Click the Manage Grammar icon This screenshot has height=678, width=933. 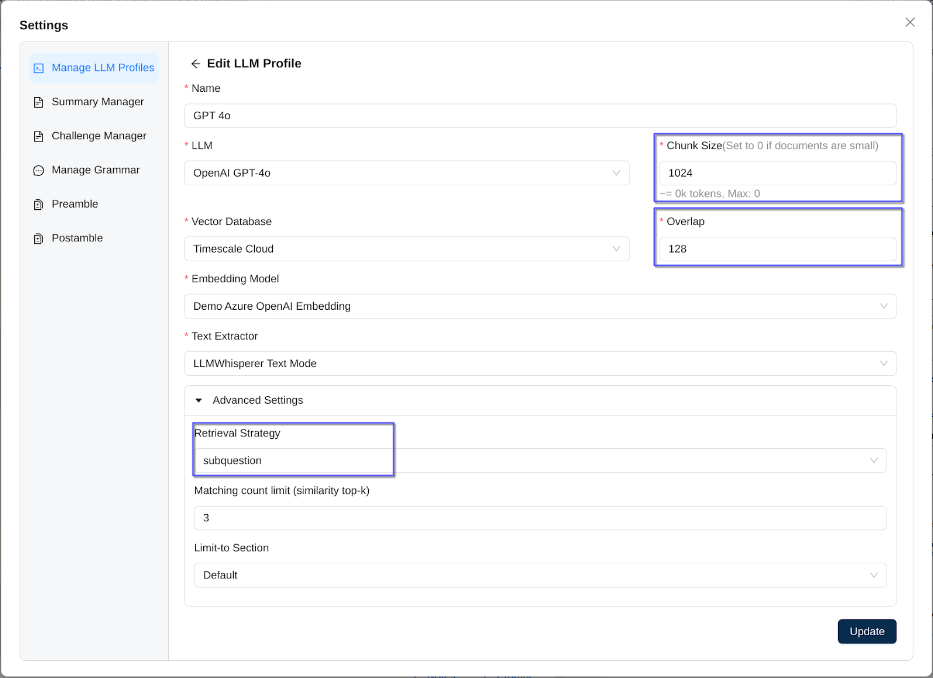tap(39, 170)
